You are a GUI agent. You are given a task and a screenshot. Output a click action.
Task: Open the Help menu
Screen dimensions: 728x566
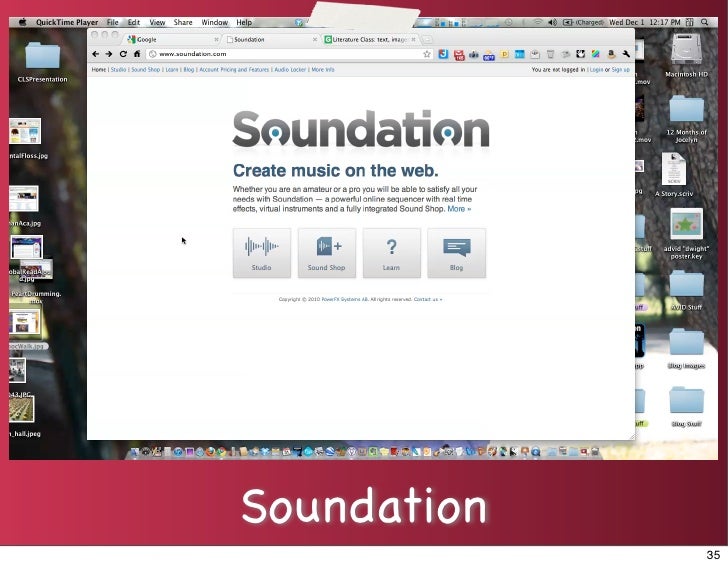coord(244,22)
